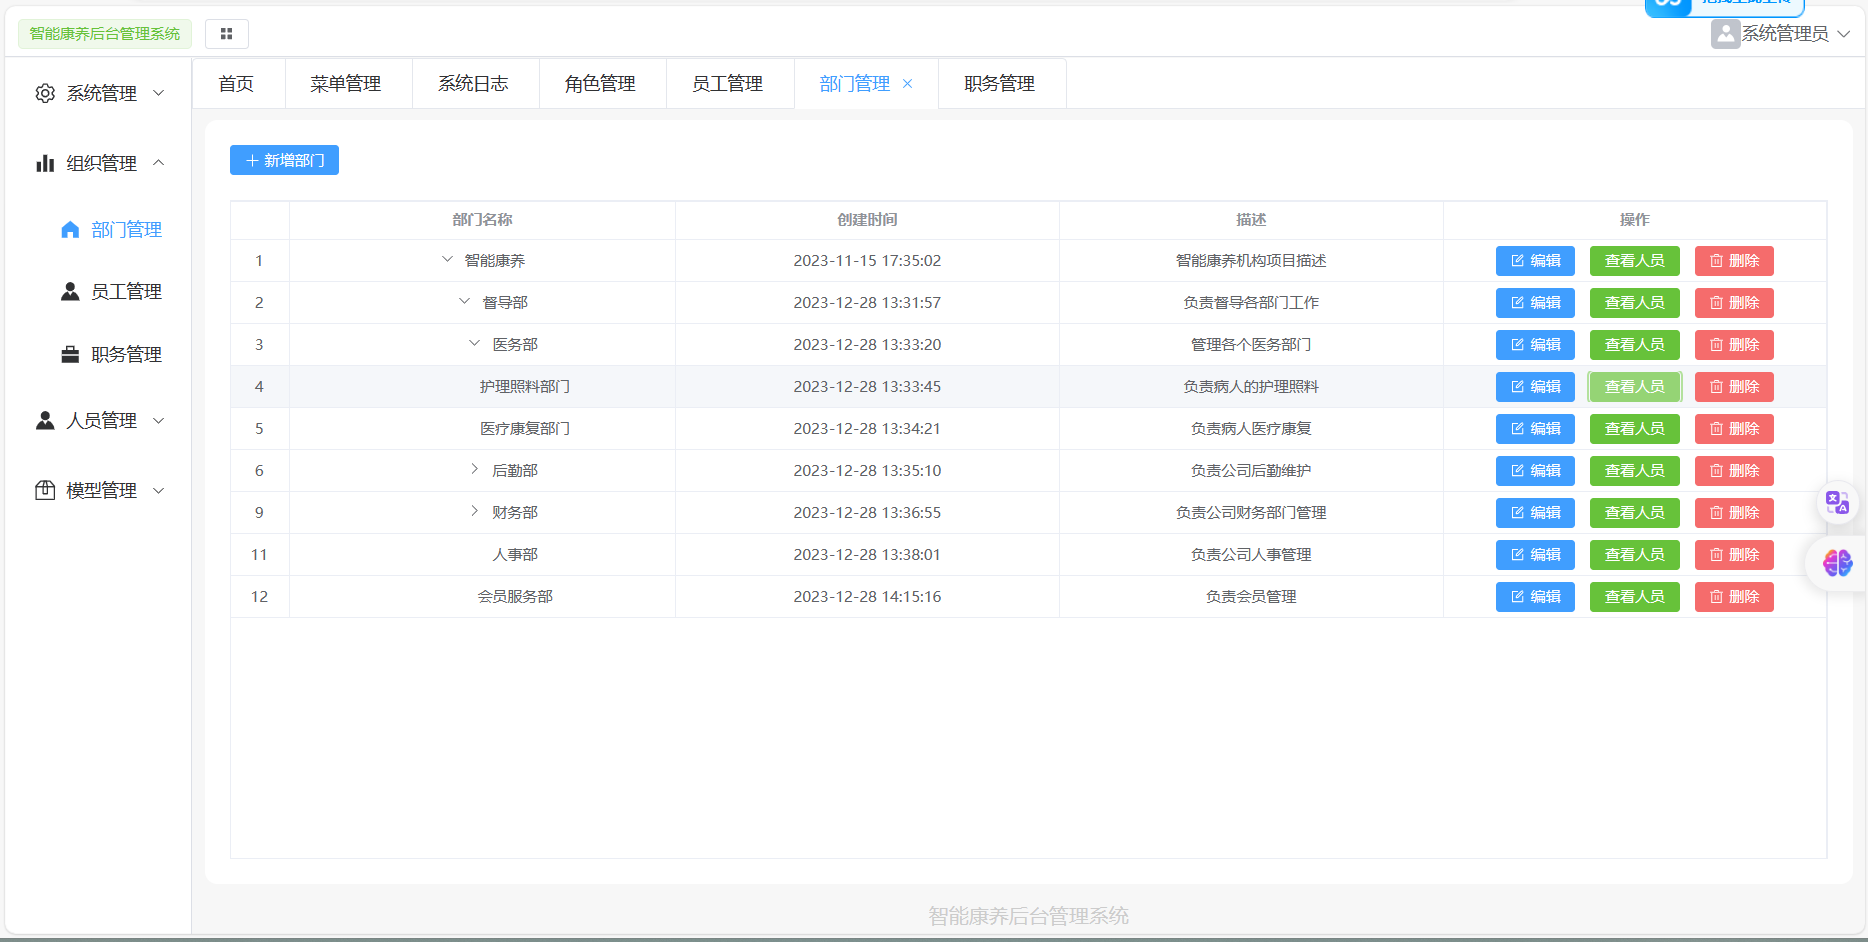Click the model management box icon
Screen dimensions: 1868x942
pyautogui.click(x=45, y=491)
